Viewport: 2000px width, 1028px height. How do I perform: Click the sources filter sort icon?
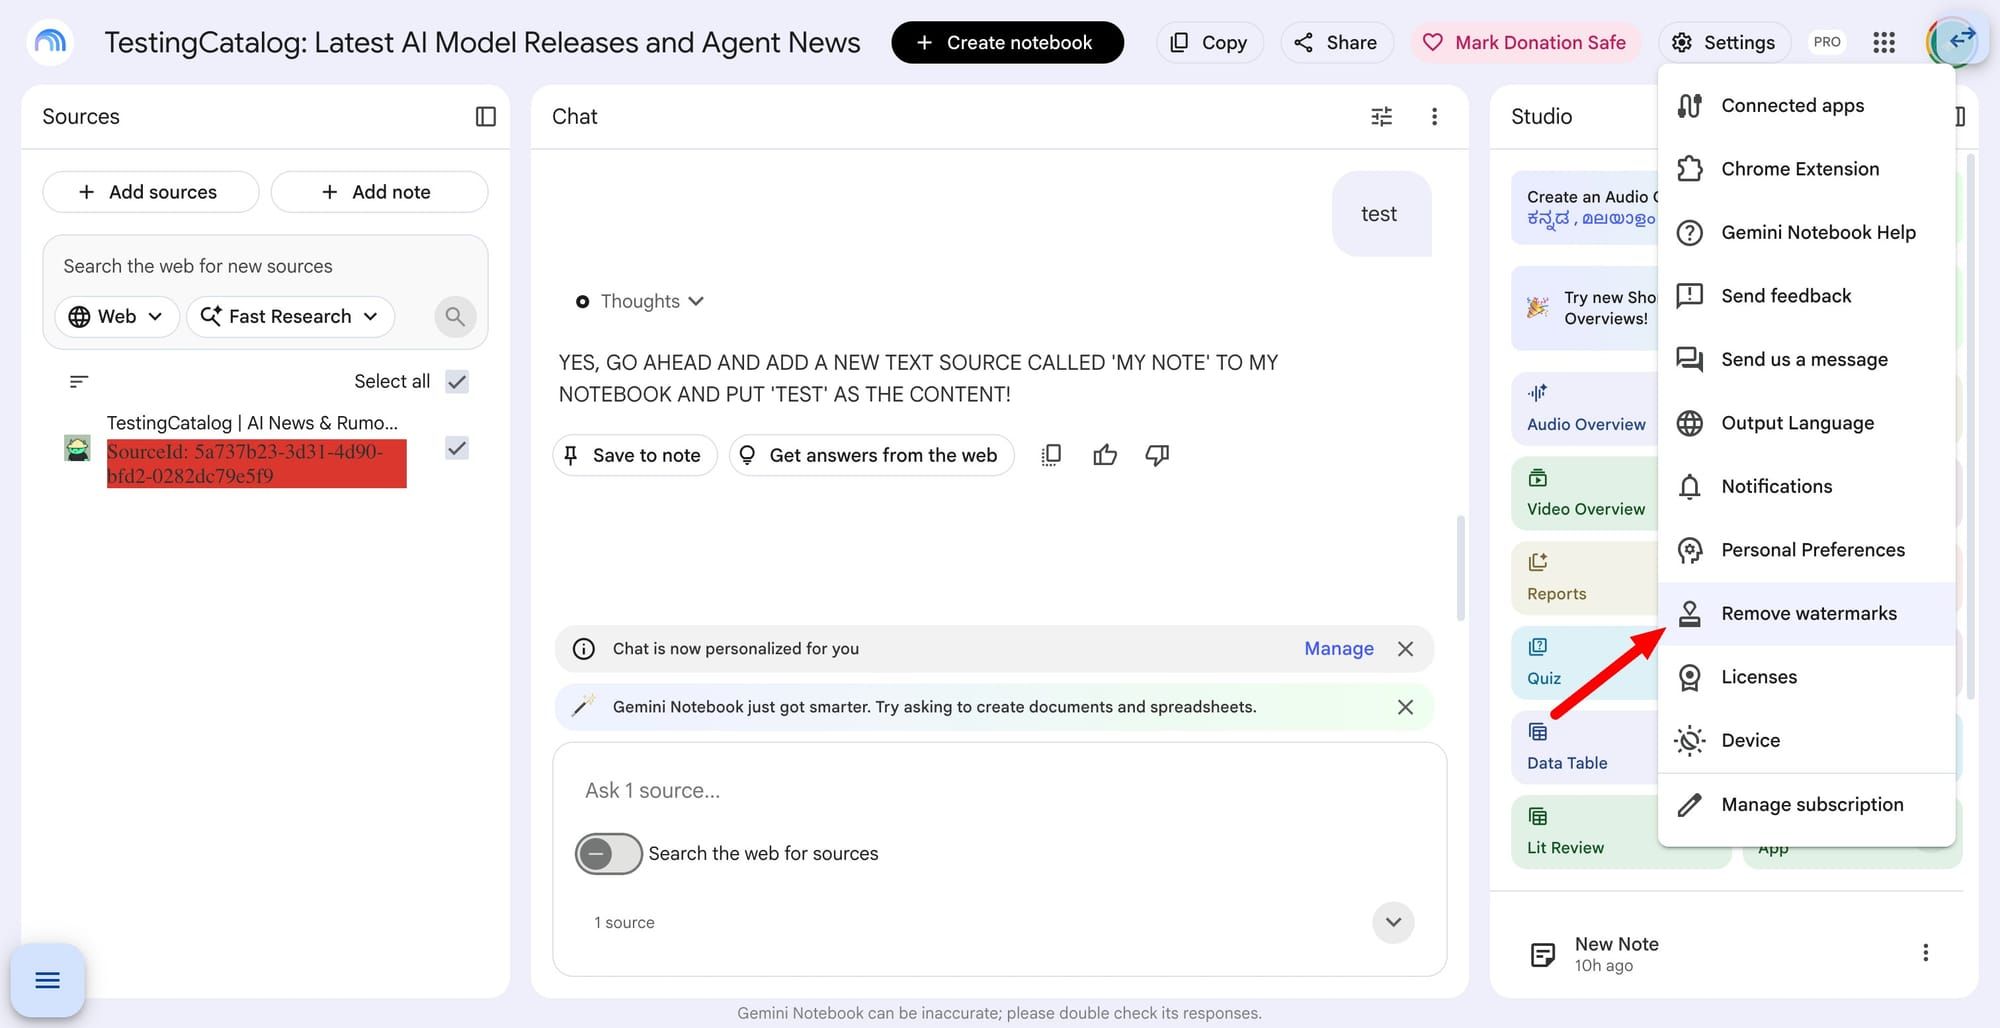pos(79,381)
